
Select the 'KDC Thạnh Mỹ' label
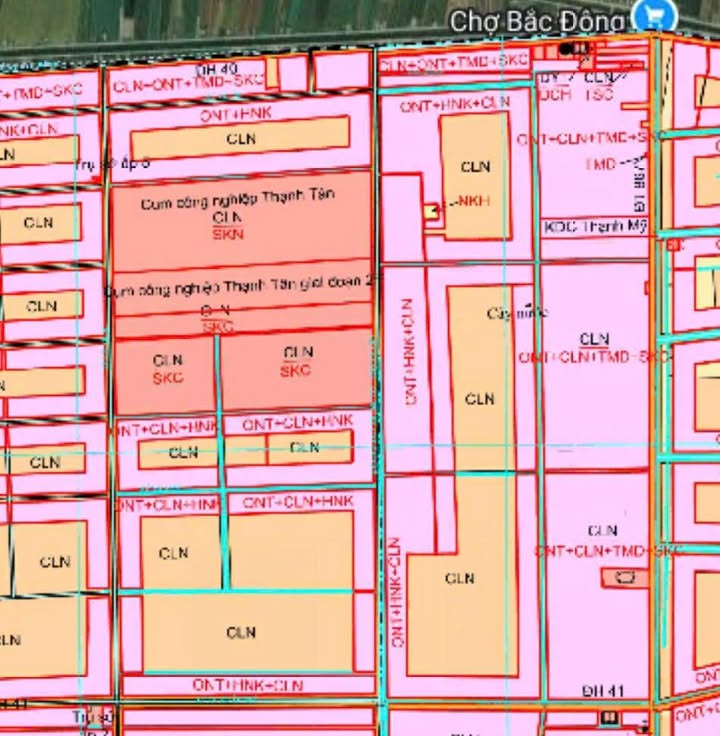(595, 227)
